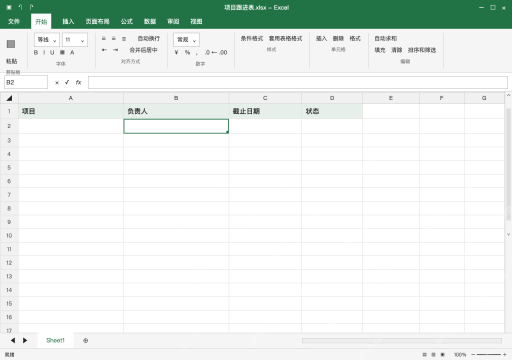
Task: Select cell containing 项目
Action: point(71,111)
